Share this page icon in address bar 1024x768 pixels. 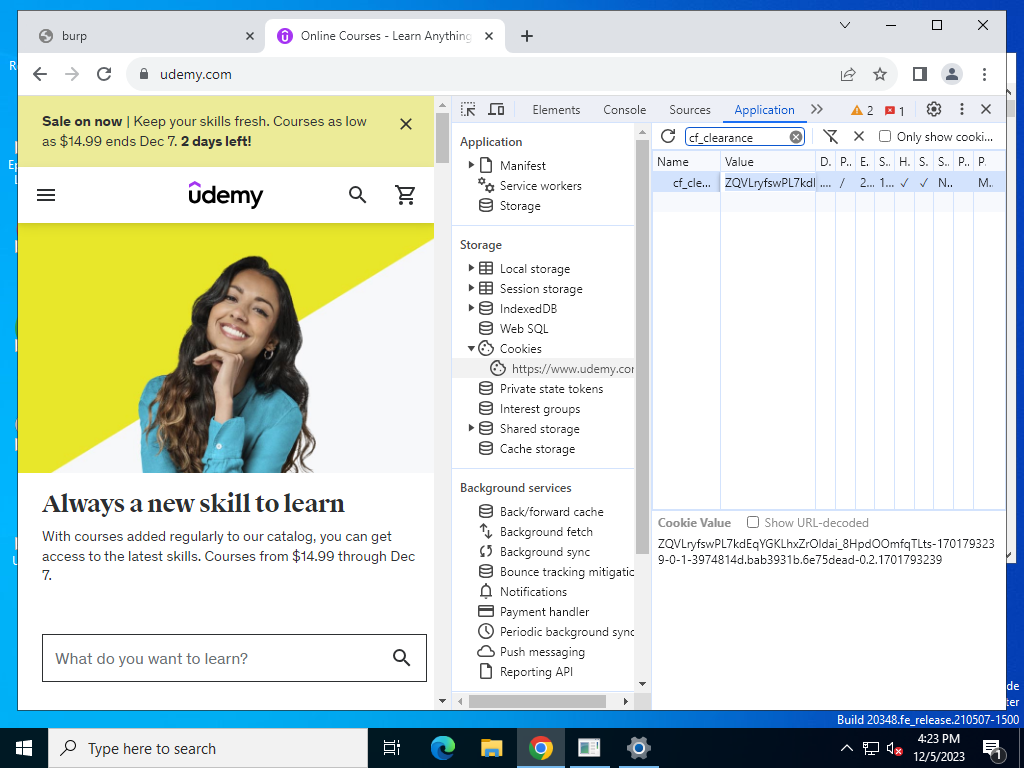tap(848, 74)
